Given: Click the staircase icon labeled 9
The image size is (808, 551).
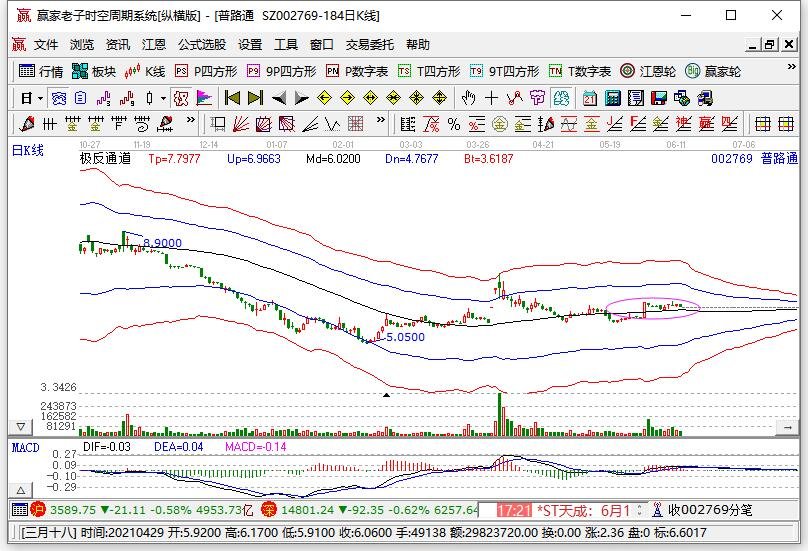Looking at the screenshot, I should 127,98.
